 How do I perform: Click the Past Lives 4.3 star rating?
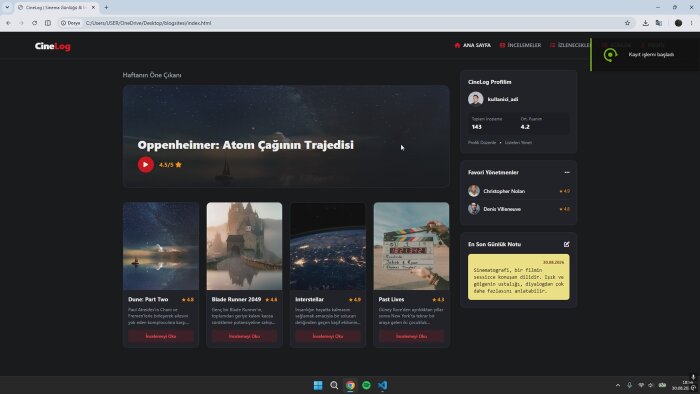[438, 299]
